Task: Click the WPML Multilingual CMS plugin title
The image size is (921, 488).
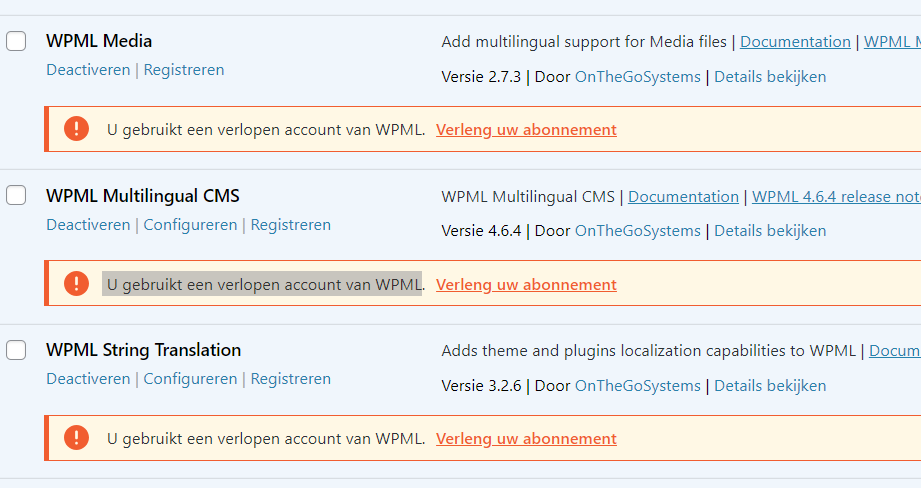Action: click(143, 196)
